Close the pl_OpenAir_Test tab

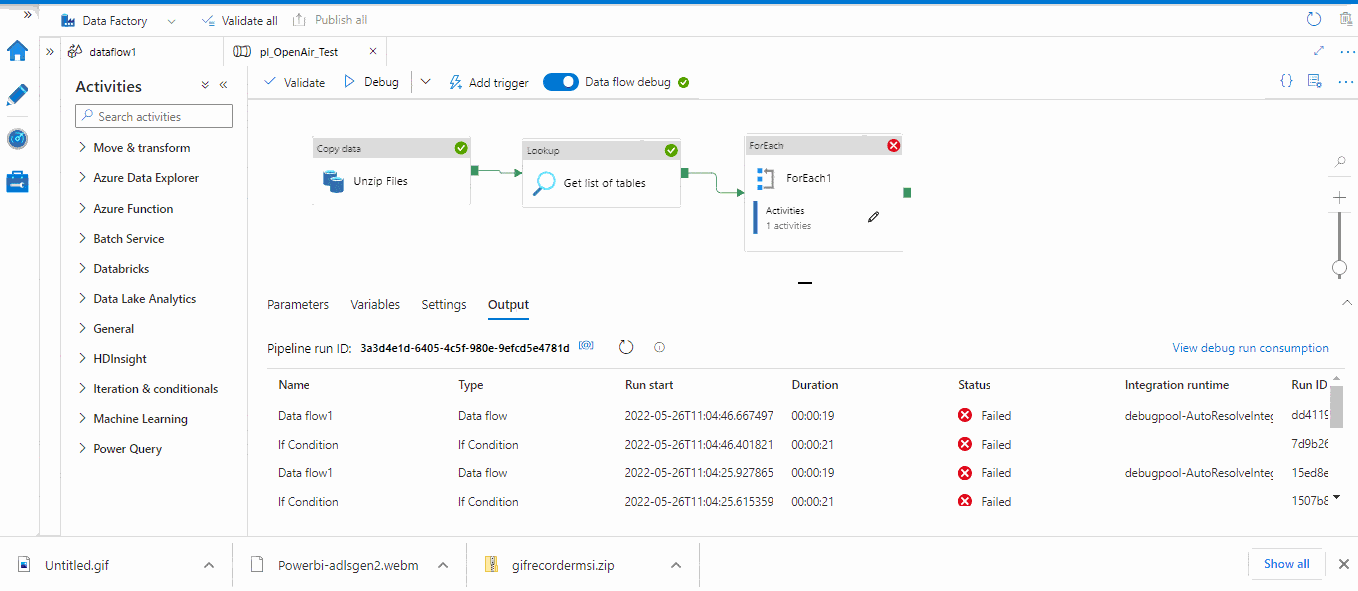tap(373, 51)
